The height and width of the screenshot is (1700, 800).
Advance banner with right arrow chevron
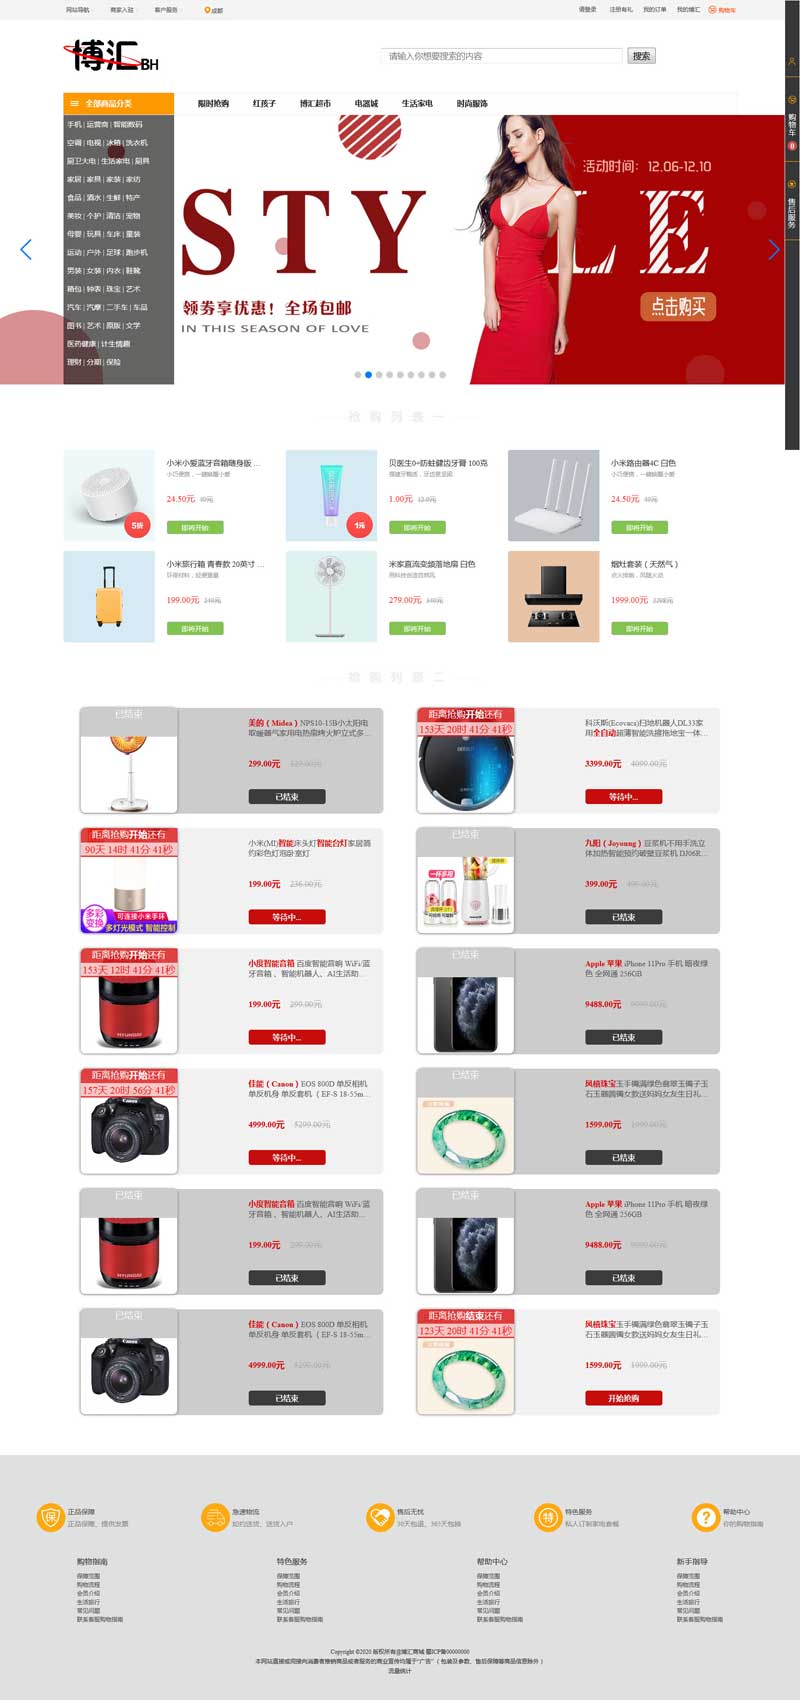coord(773,249)
